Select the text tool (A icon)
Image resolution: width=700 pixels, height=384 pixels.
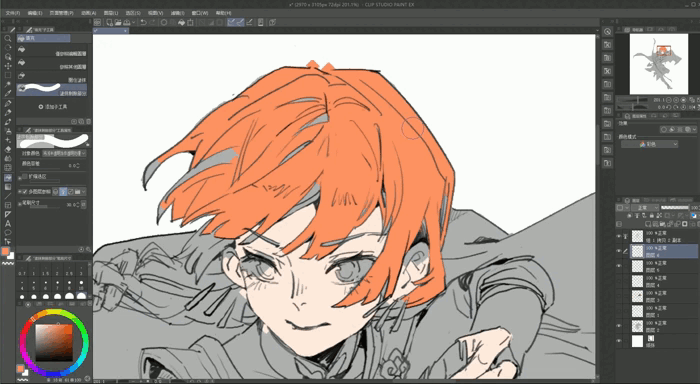click(8, 224)
